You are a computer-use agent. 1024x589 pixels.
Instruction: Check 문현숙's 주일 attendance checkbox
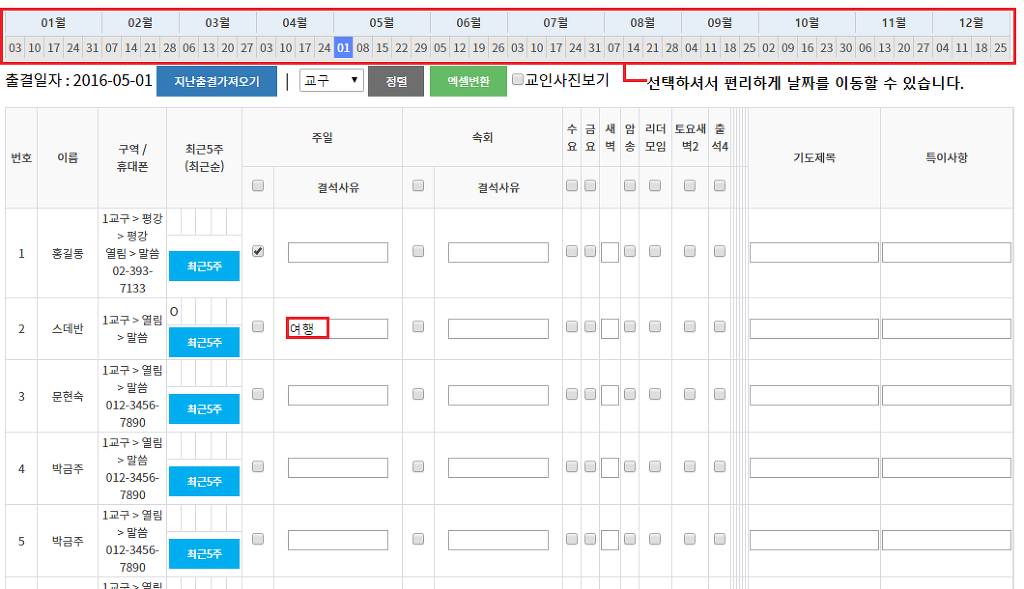point(258,394)
